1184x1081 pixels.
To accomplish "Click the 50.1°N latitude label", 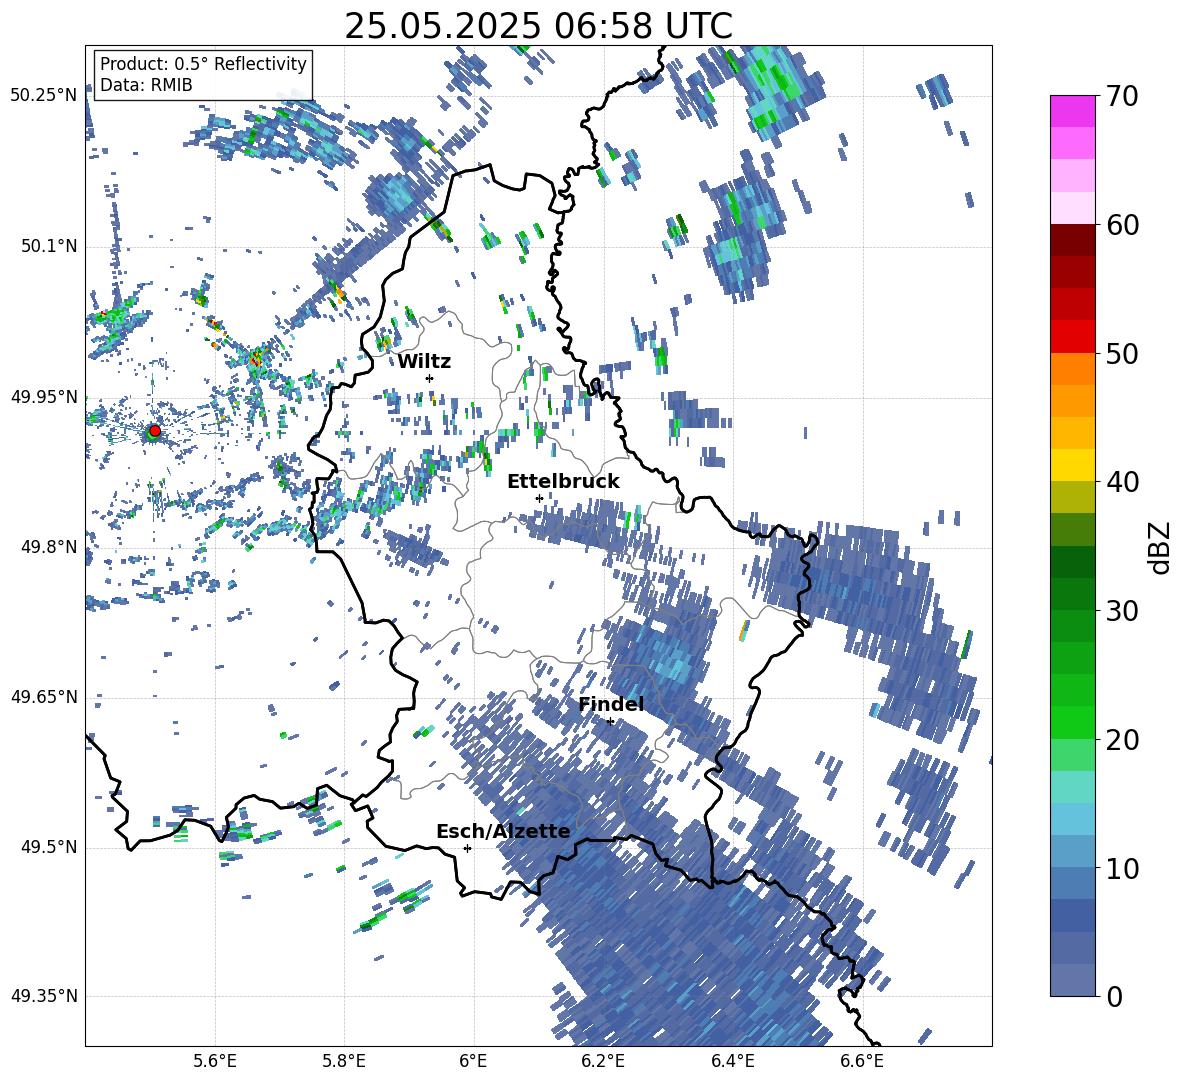I will 48,247.
